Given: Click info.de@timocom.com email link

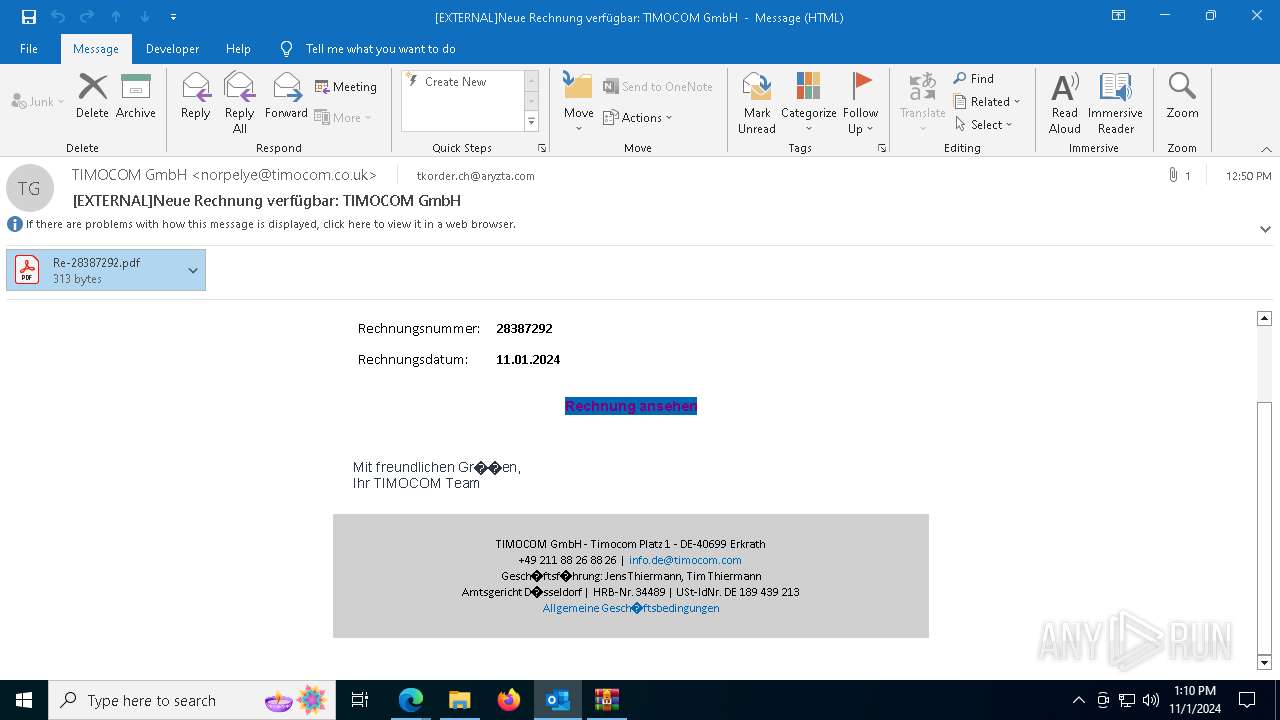Looking at the screenshot, I should (x=685, y=560).
